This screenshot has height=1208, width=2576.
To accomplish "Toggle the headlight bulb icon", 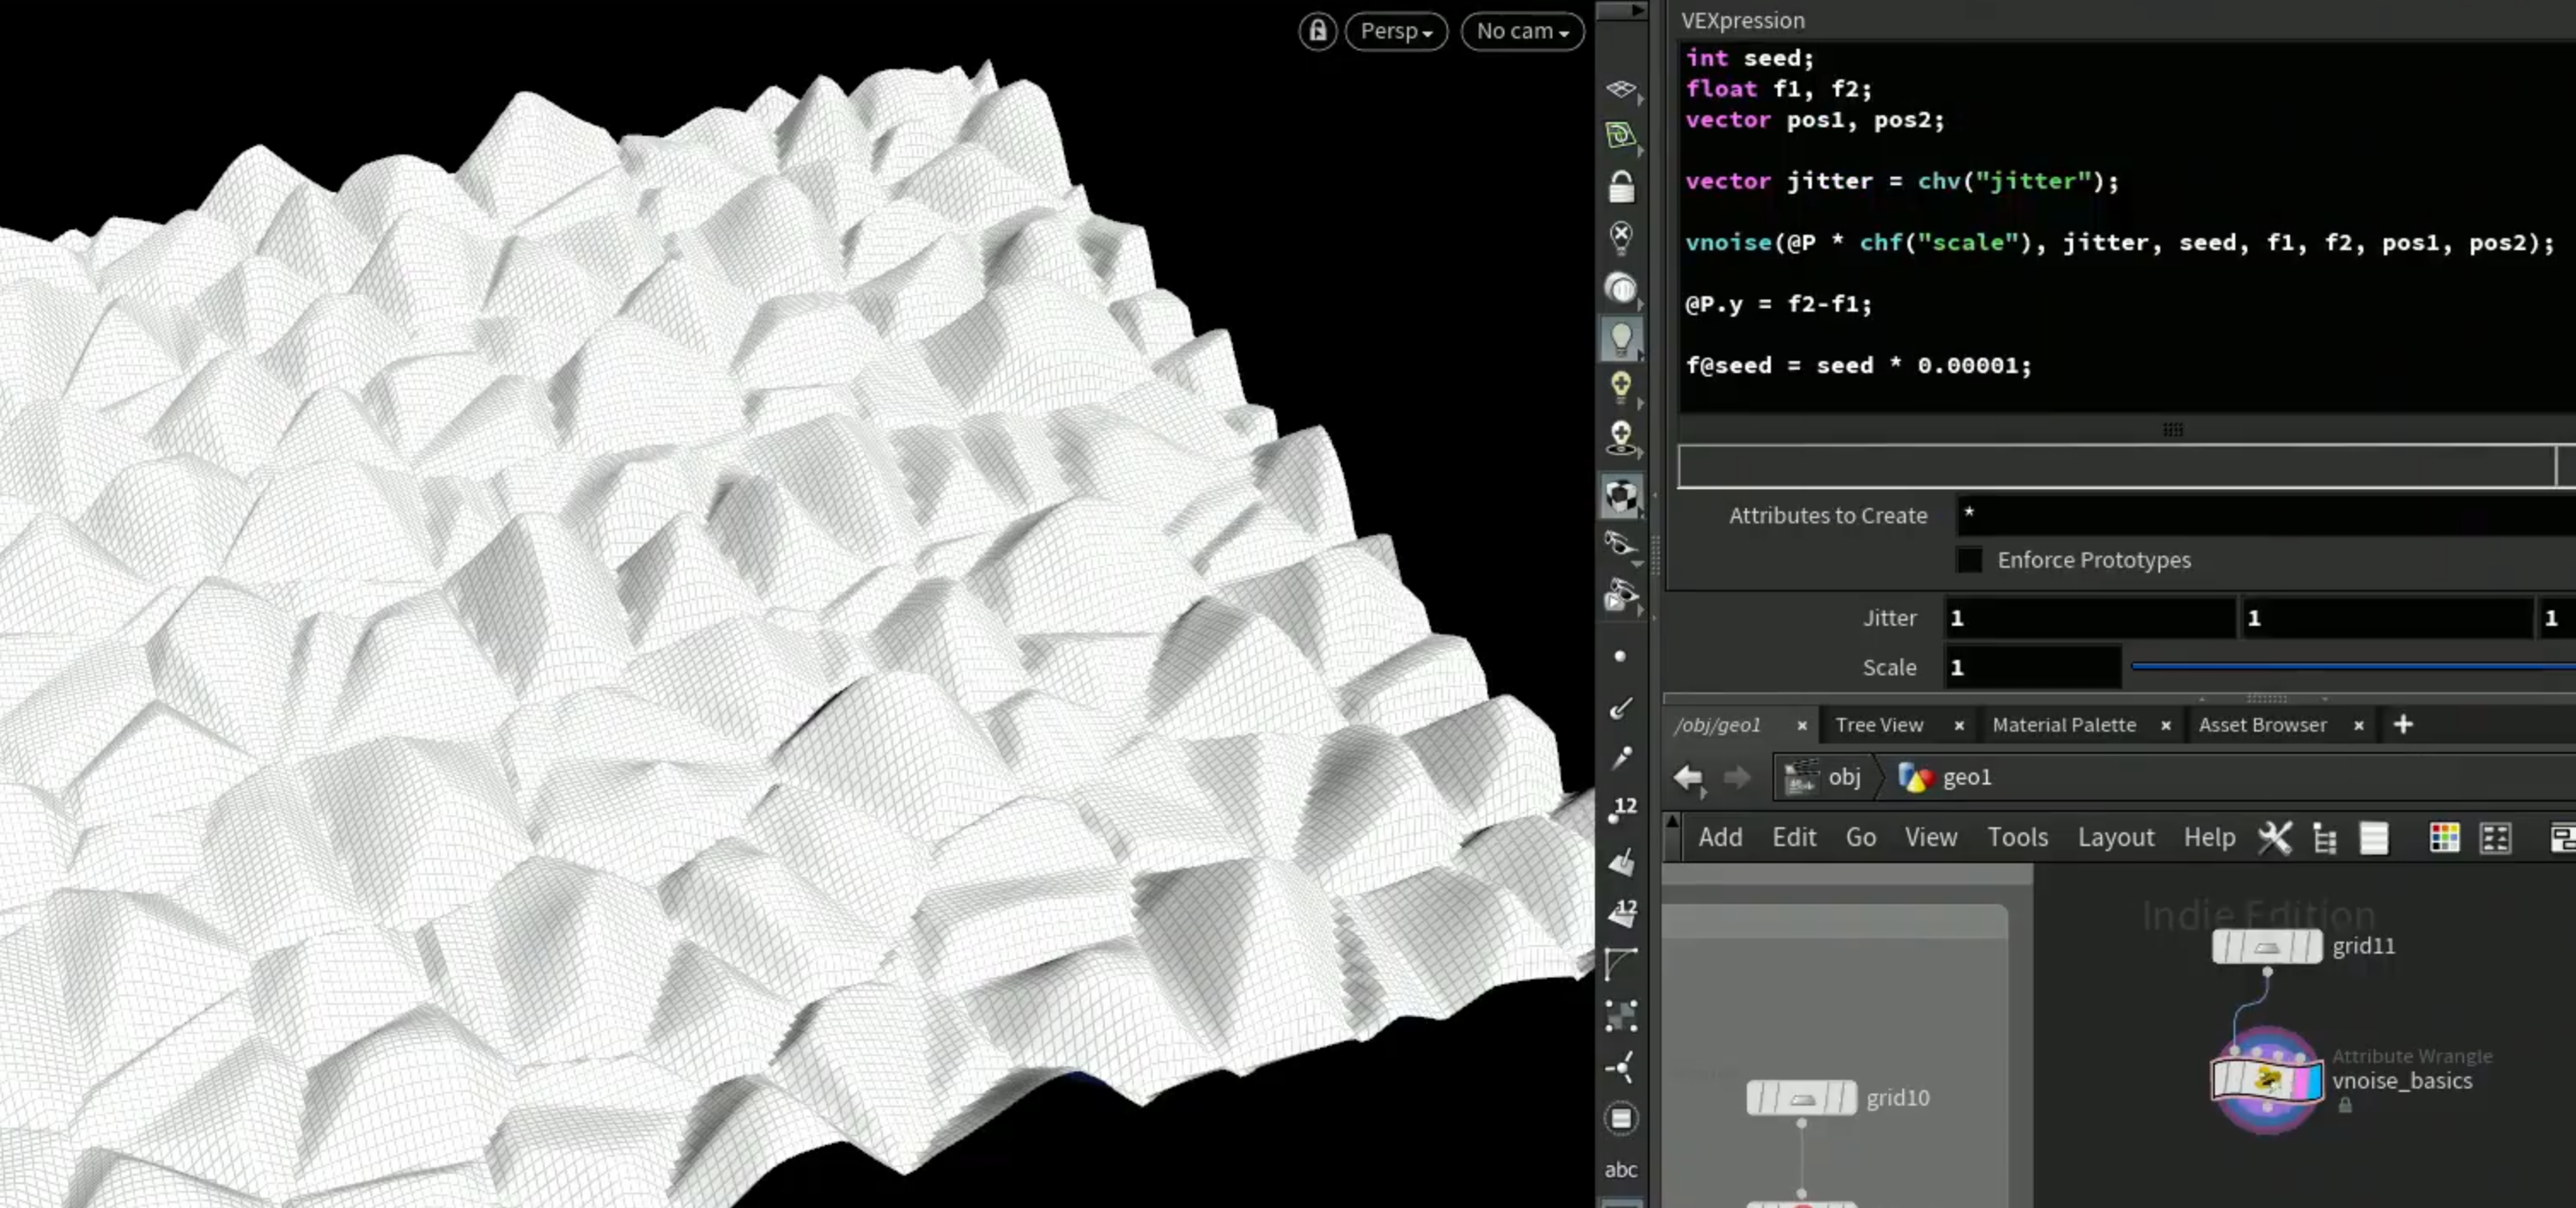I will pyautogui.click(x=1621, y=339).
